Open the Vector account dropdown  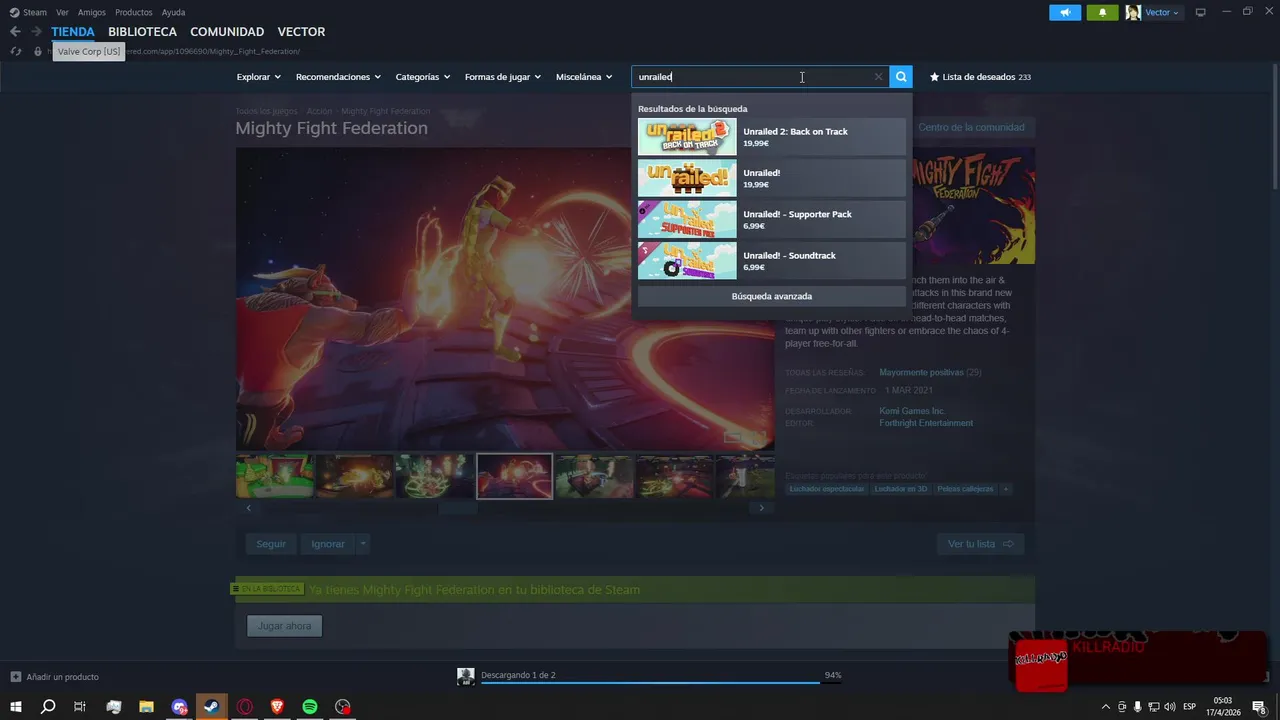click(1162, 12)
